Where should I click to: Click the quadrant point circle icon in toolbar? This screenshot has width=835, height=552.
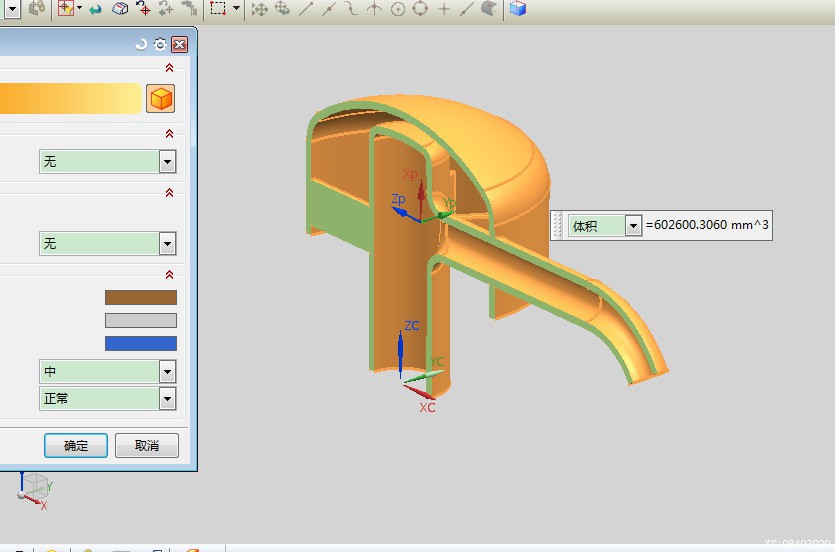(420, 9)
